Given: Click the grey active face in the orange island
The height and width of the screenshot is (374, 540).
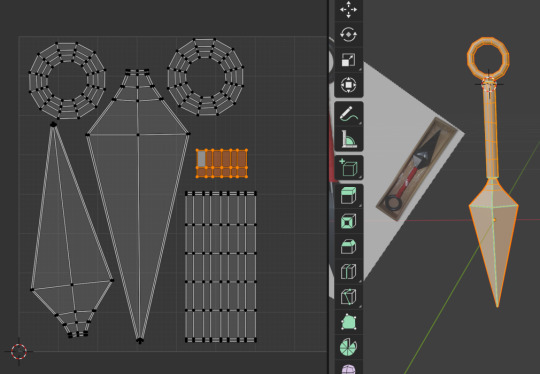Looking at the screenshot, I should point(201,159).
